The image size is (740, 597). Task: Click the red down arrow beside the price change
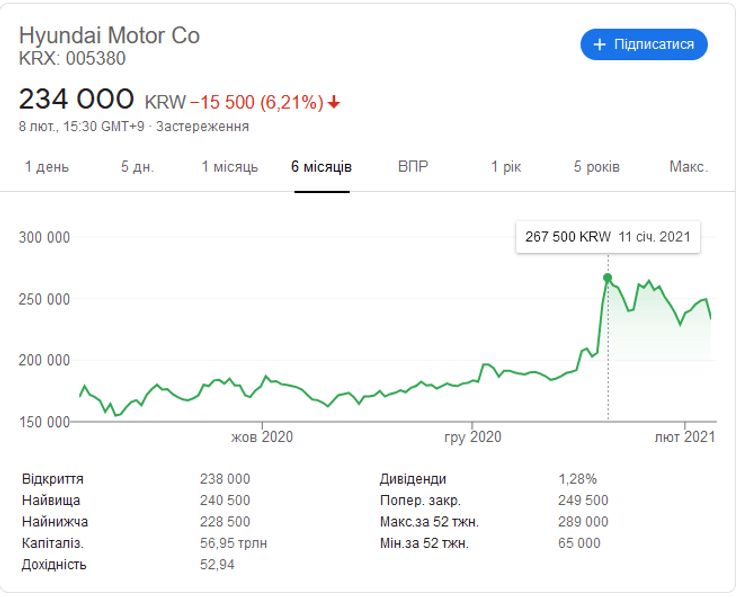pos(334,102)
